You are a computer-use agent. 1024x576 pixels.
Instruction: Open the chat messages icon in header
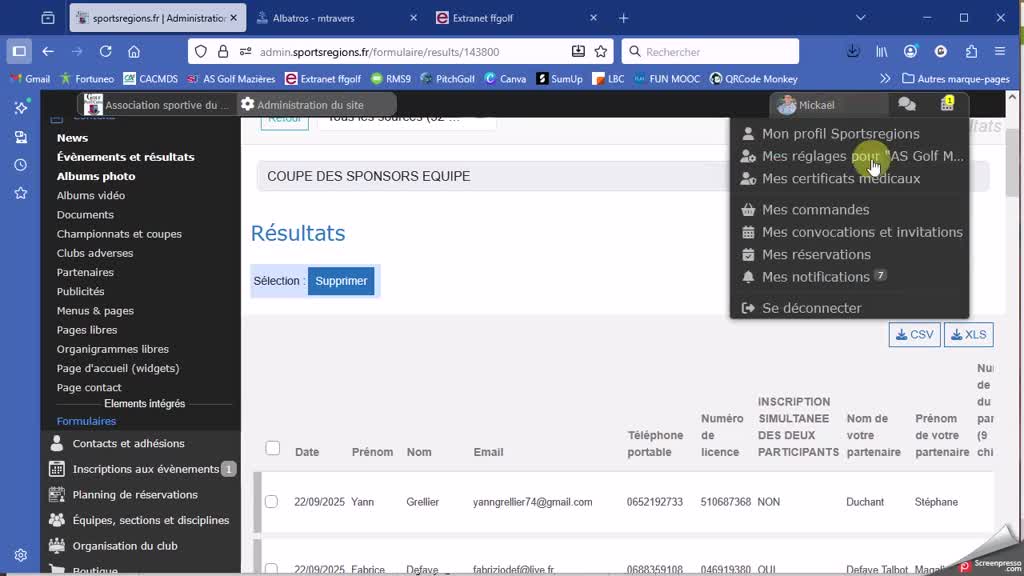click(906, 104)
